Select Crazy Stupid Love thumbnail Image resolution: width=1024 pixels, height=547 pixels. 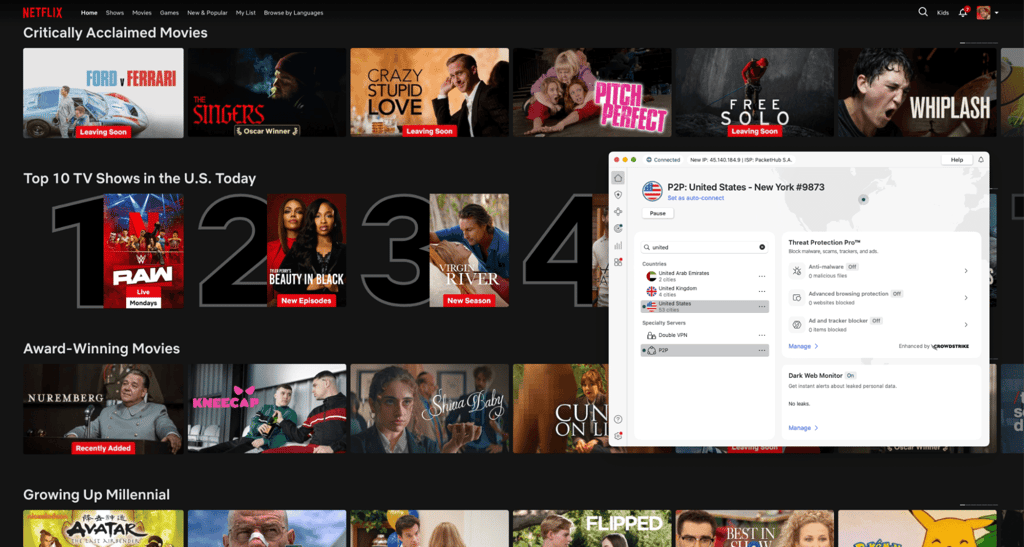click(429, 93)
